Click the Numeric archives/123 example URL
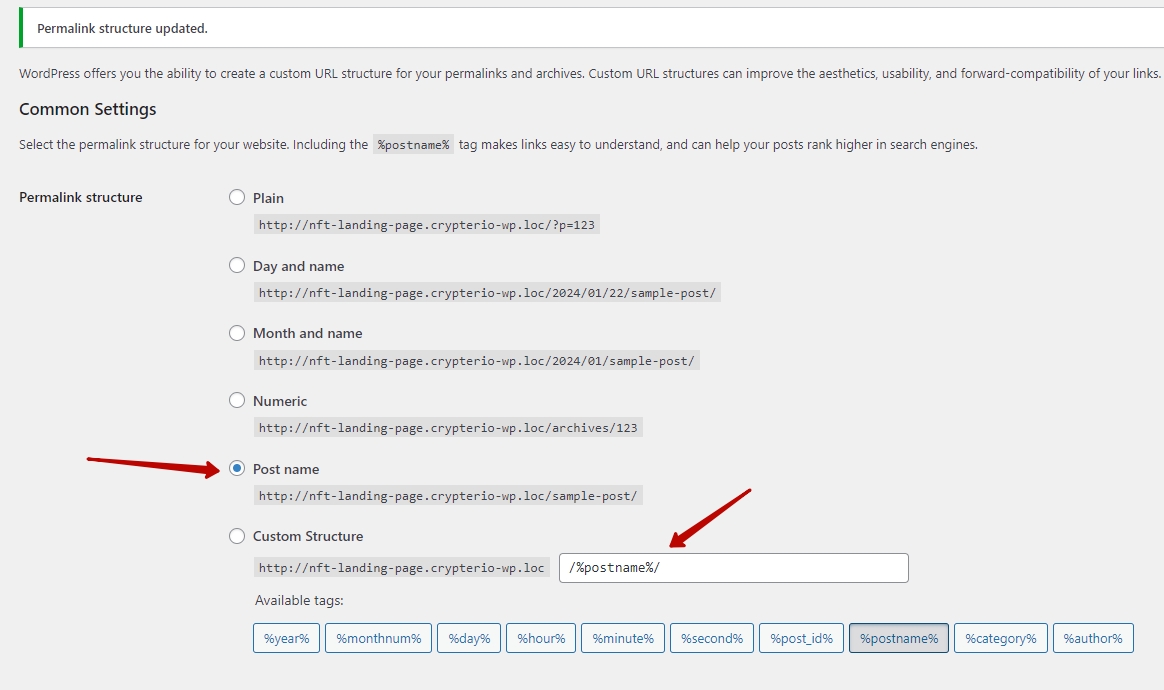 click(x=447, y=428)
